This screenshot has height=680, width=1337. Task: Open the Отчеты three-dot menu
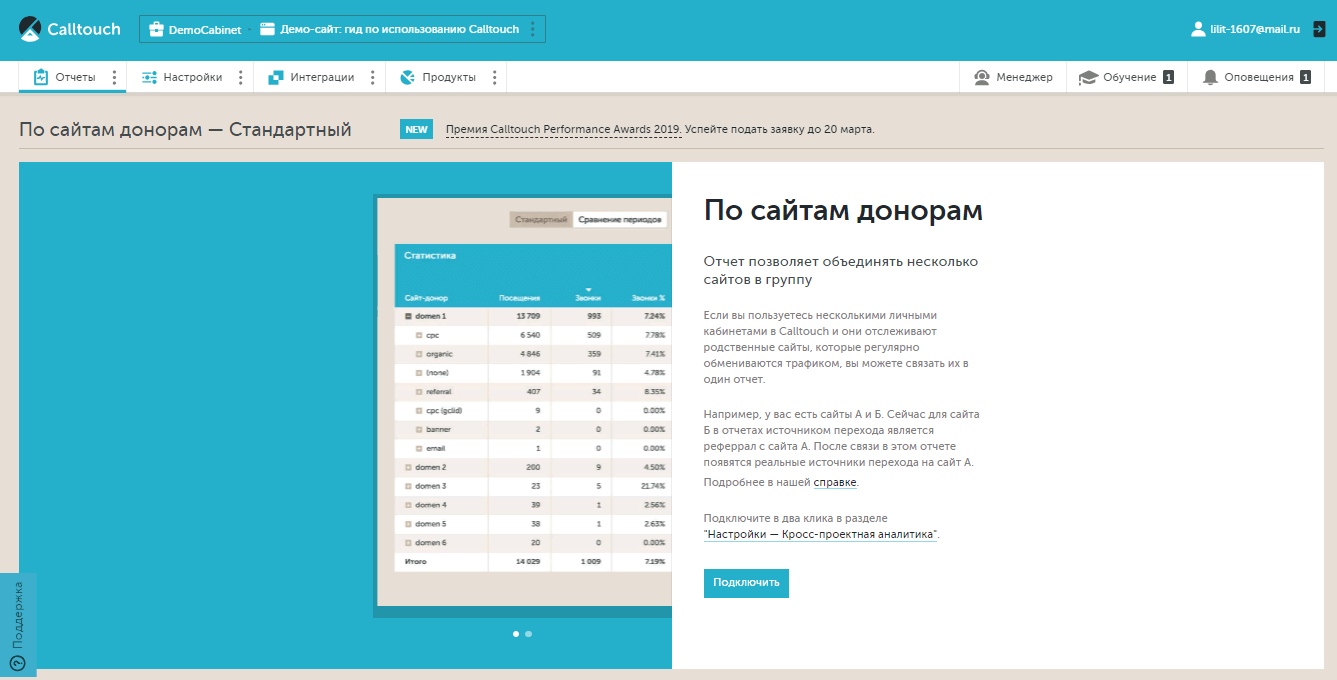click(x=114, y=77)
